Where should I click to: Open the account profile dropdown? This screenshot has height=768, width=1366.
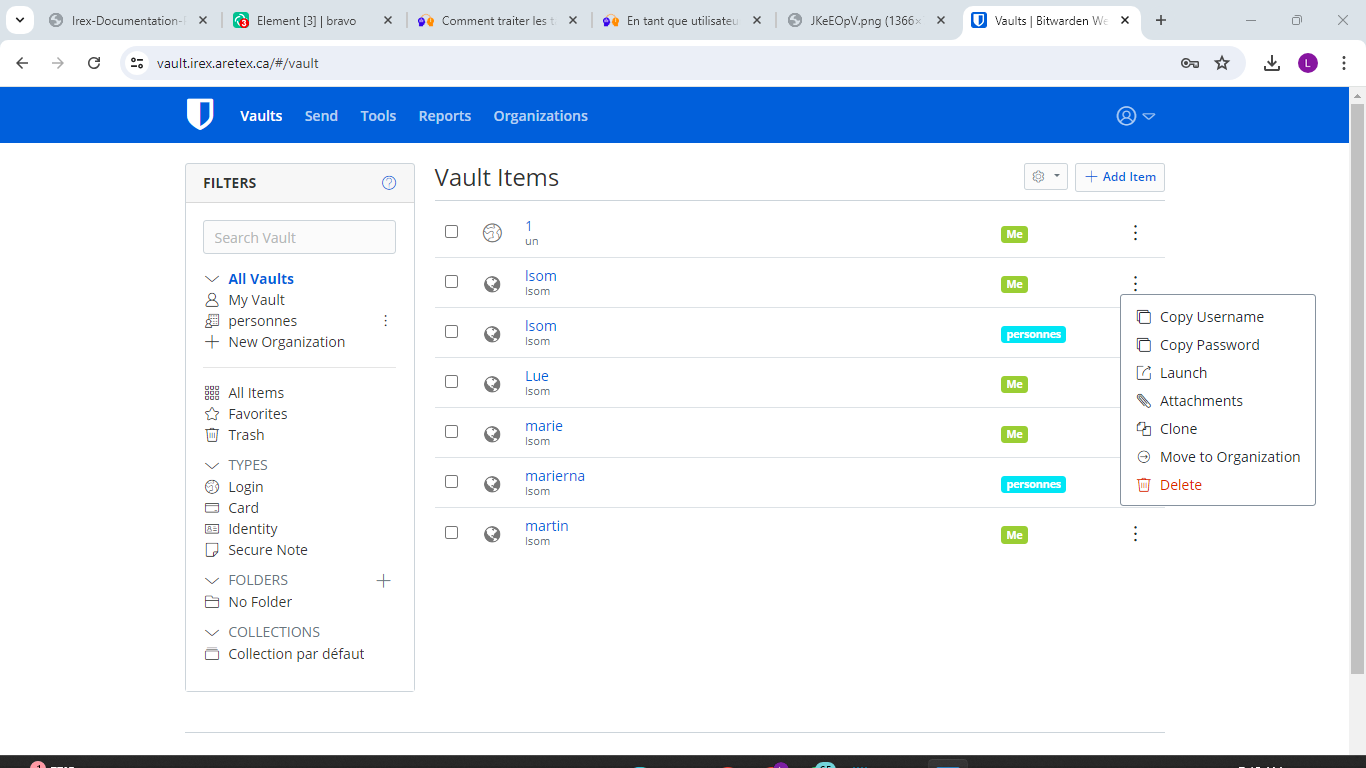[1135, 116]
